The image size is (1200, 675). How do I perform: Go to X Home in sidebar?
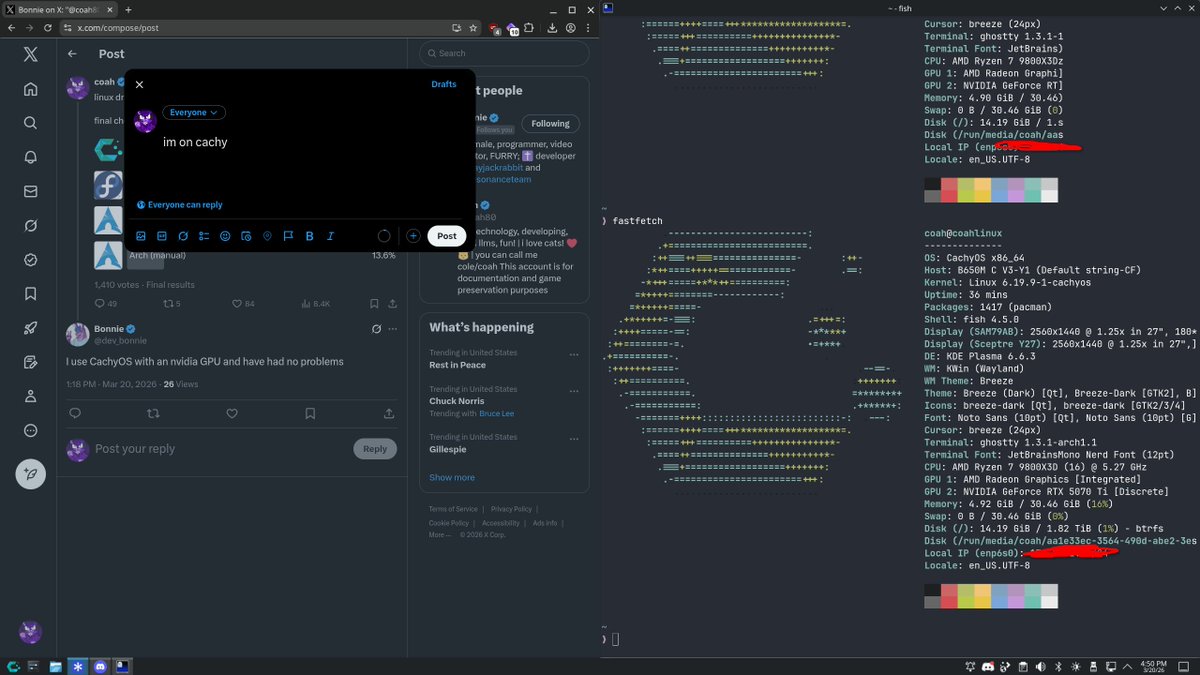point(31,89)
